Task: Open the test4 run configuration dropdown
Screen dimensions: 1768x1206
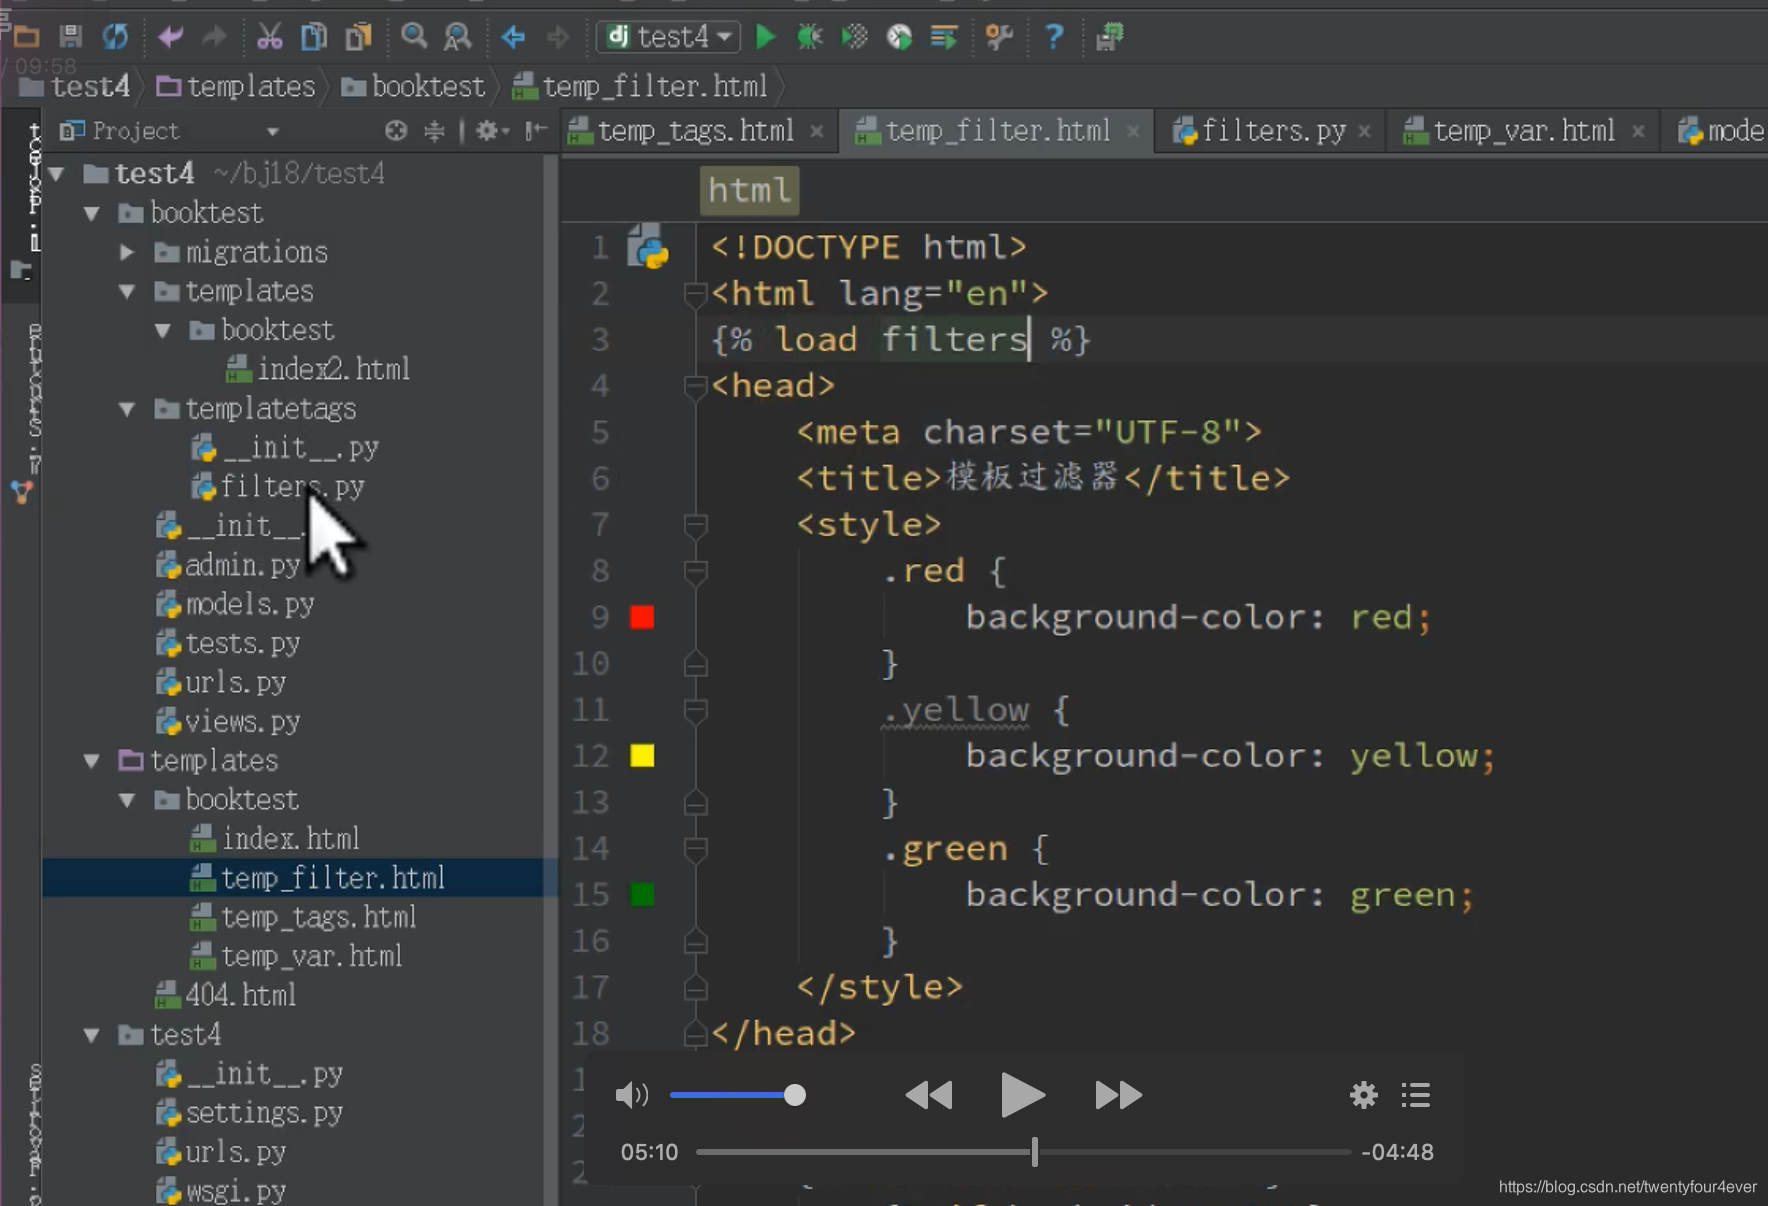Action: click(x=669, y=37)
